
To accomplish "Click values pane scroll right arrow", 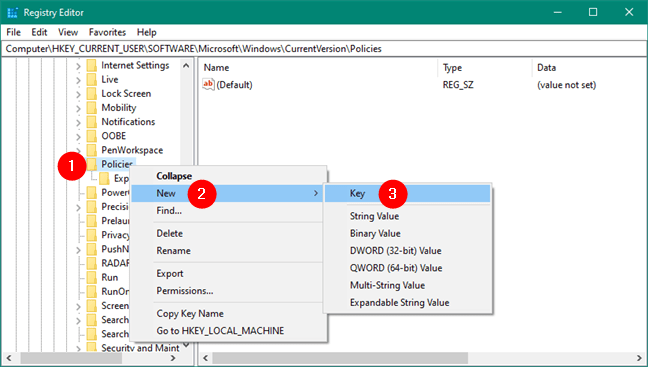I will [640, 358].
